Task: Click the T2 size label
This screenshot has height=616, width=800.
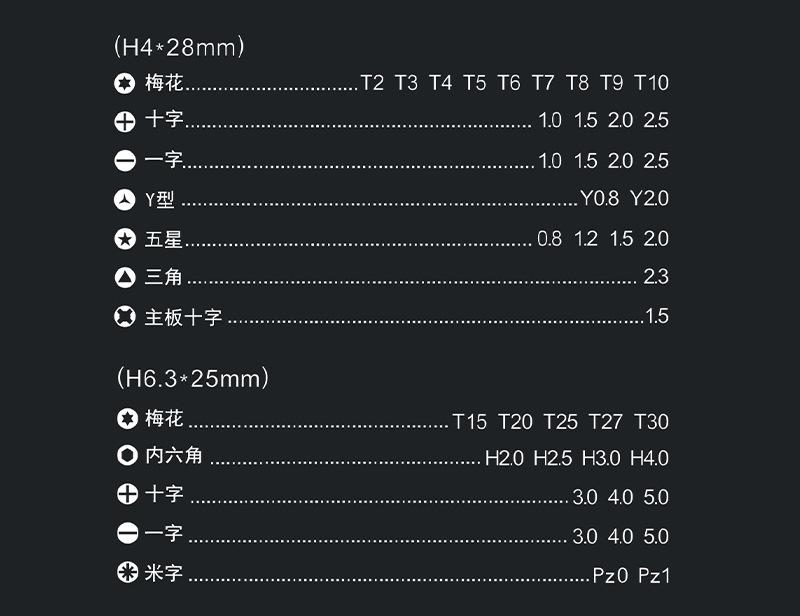Action: pyautogui.click(x=372, y=83)
